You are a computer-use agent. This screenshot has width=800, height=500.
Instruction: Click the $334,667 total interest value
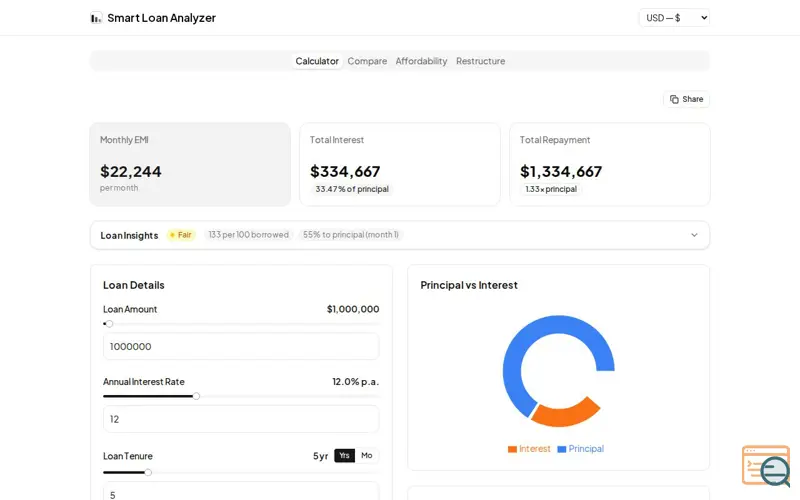click(345, 171)
